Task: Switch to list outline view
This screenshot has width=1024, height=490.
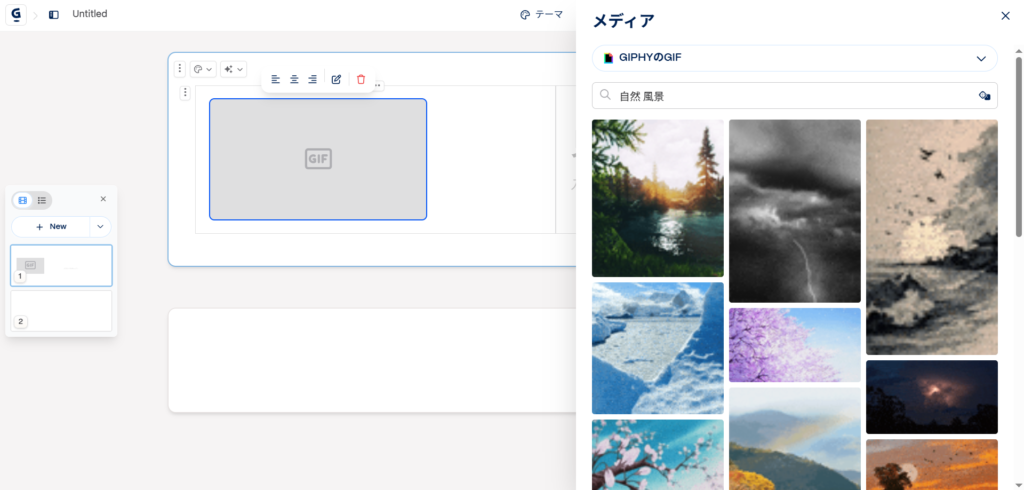Action: click(42, 200)
